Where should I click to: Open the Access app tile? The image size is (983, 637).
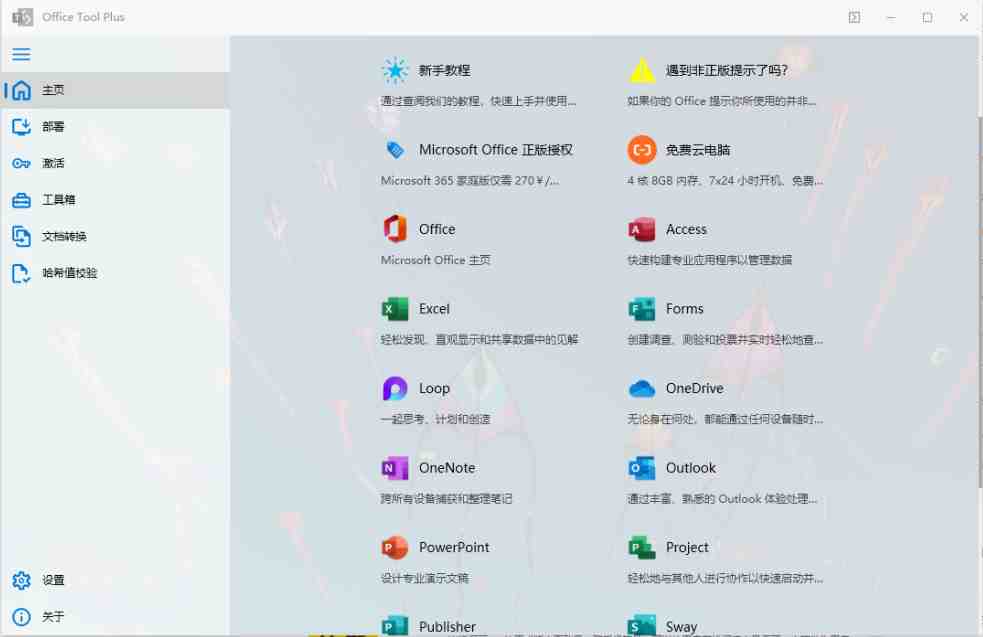687,229
